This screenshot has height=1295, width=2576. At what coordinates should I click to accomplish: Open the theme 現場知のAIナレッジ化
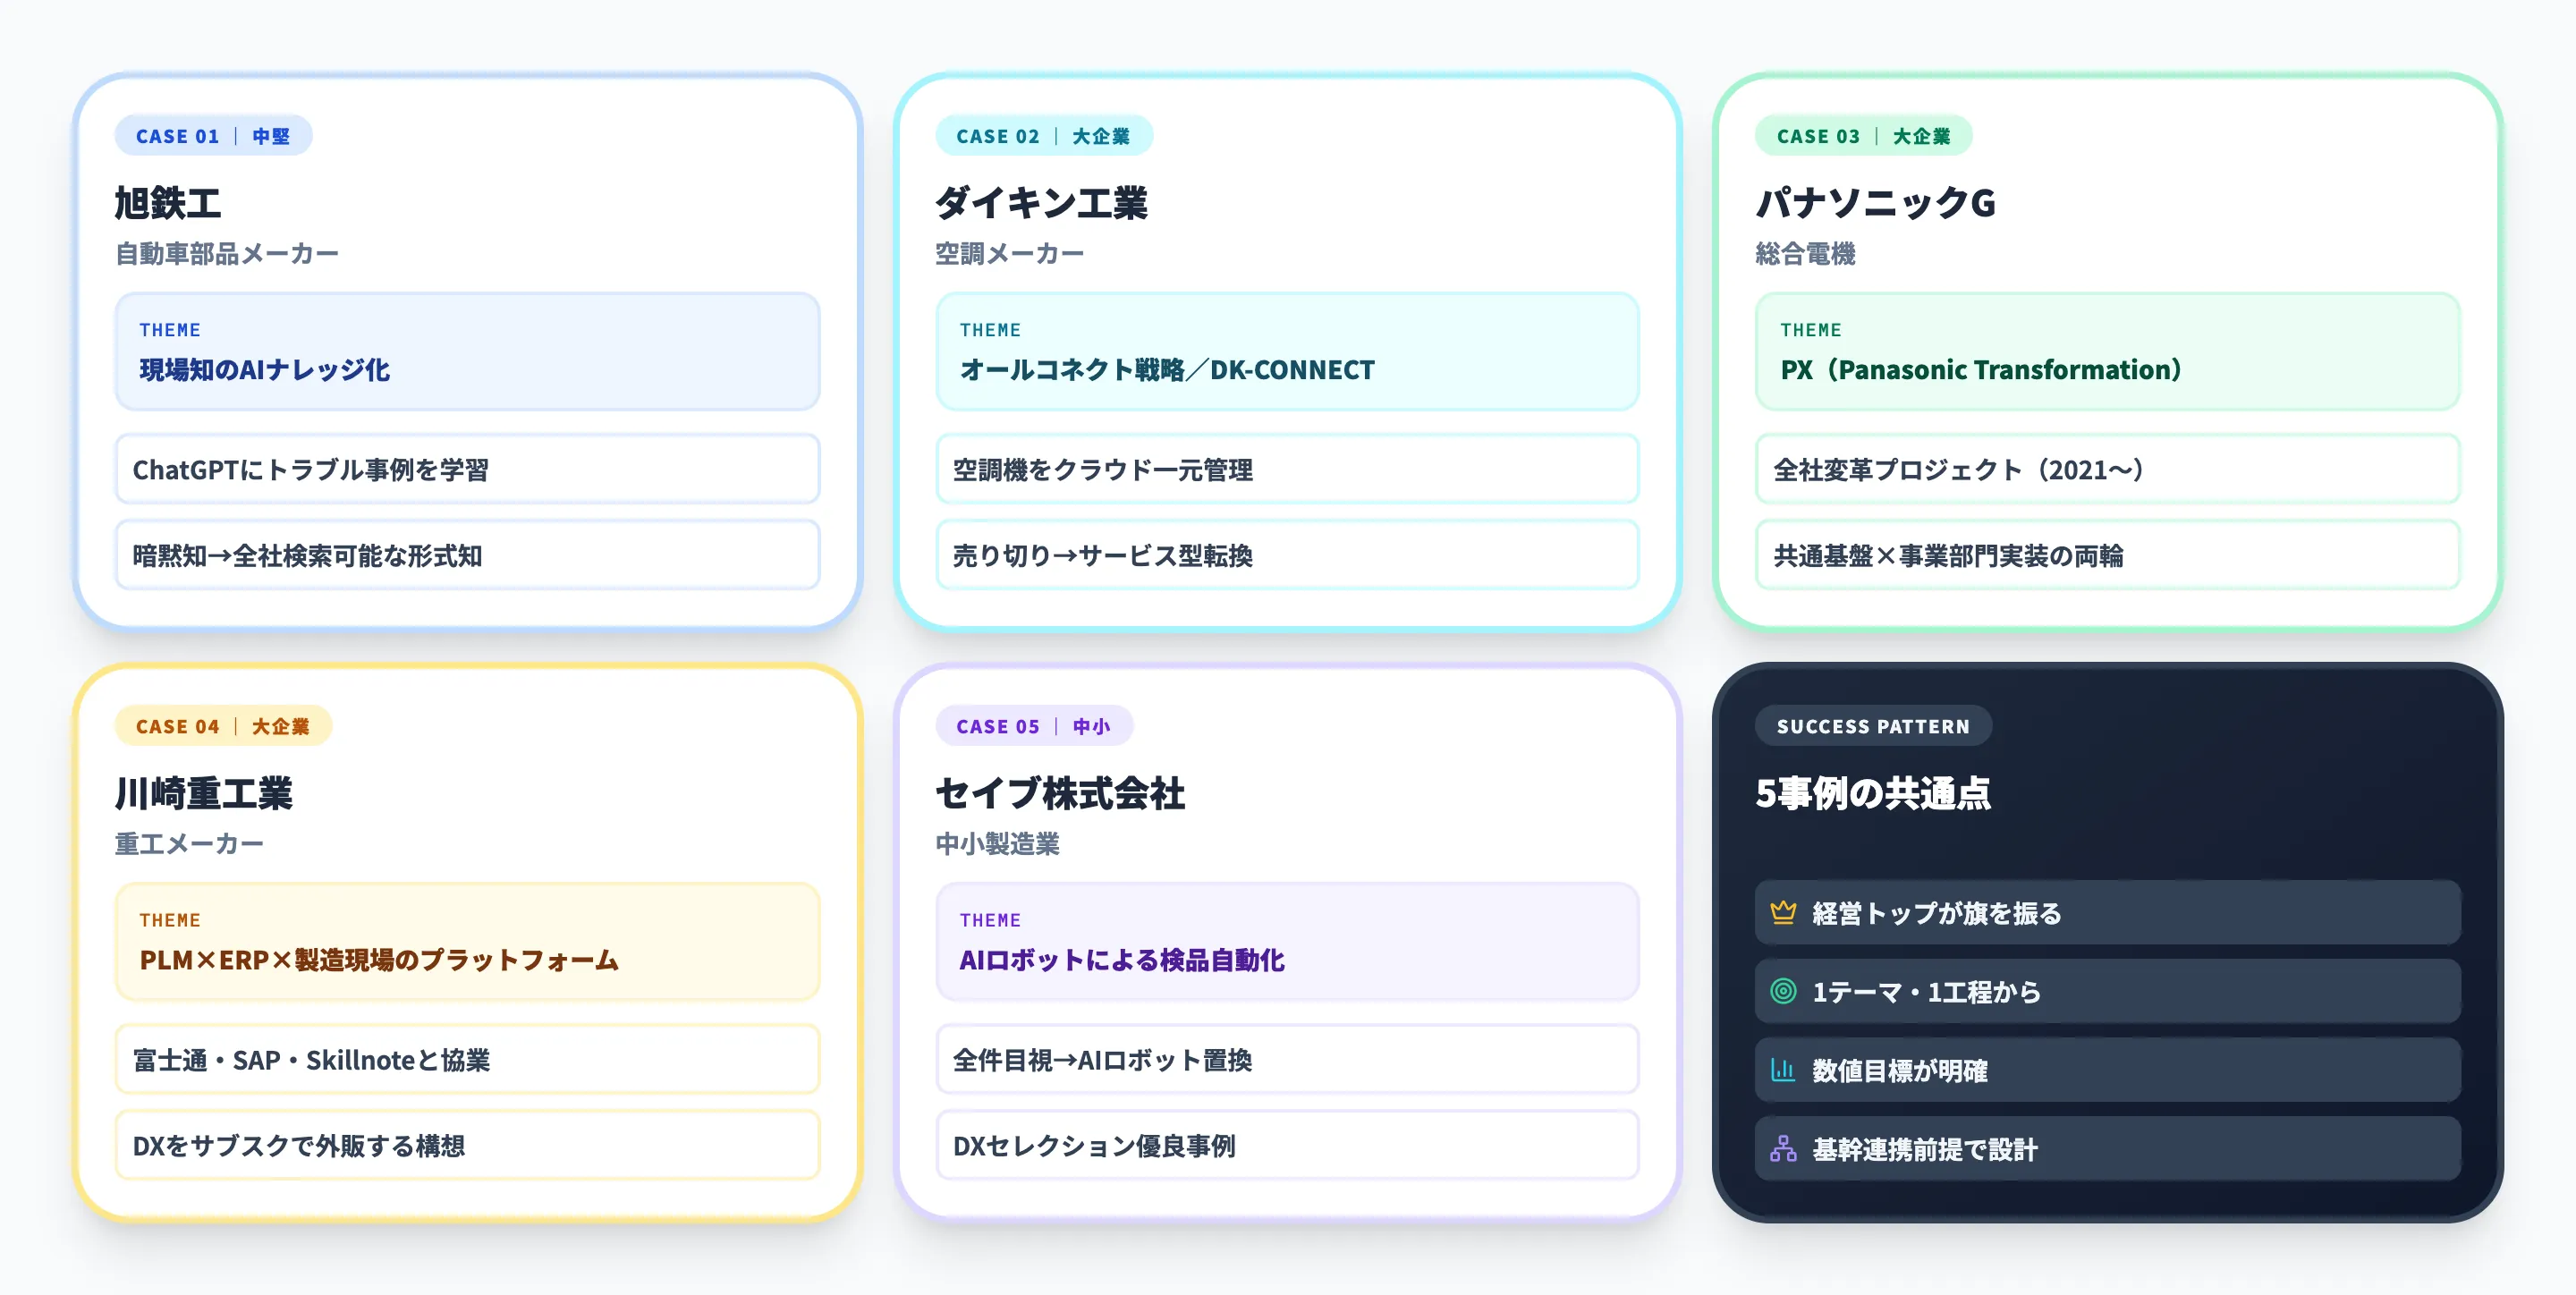(x=266, y=369)
